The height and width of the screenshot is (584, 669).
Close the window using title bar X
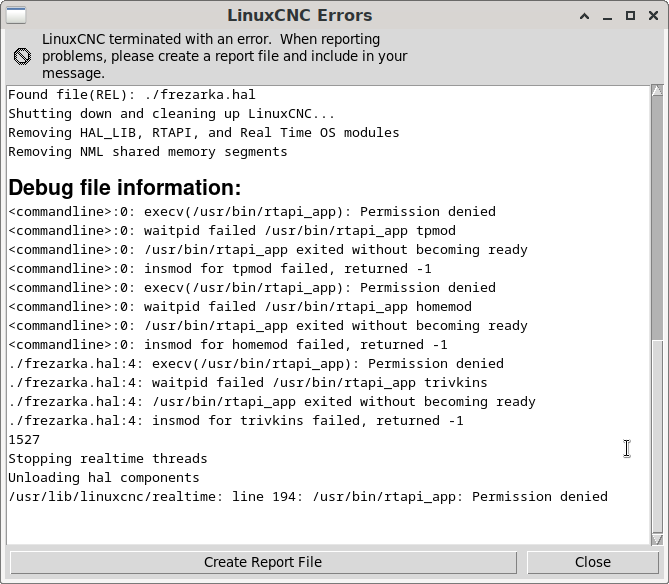[x=652, y=15]
